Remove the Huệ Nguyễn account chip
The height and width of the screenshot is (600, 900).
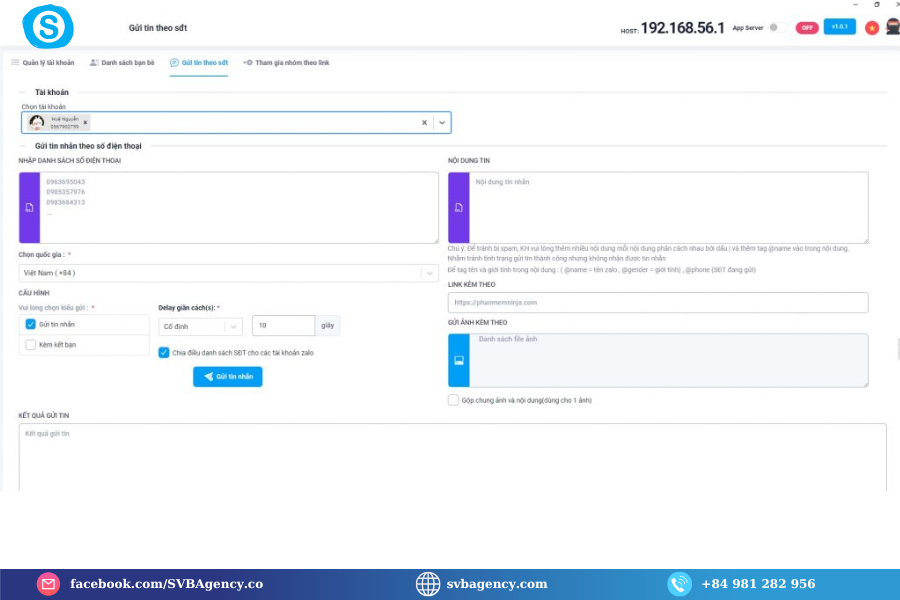(x=85, y=122)
